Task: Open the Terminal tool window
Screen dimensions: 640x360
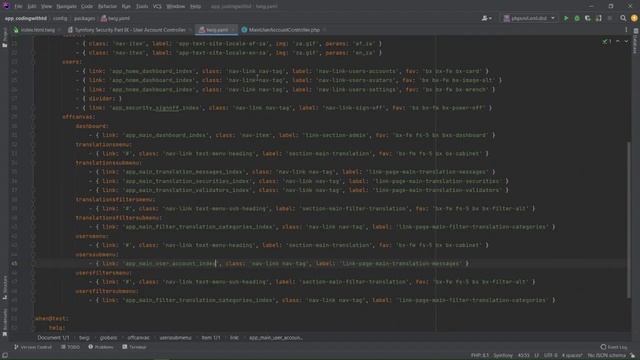Action: pos(134,347)
